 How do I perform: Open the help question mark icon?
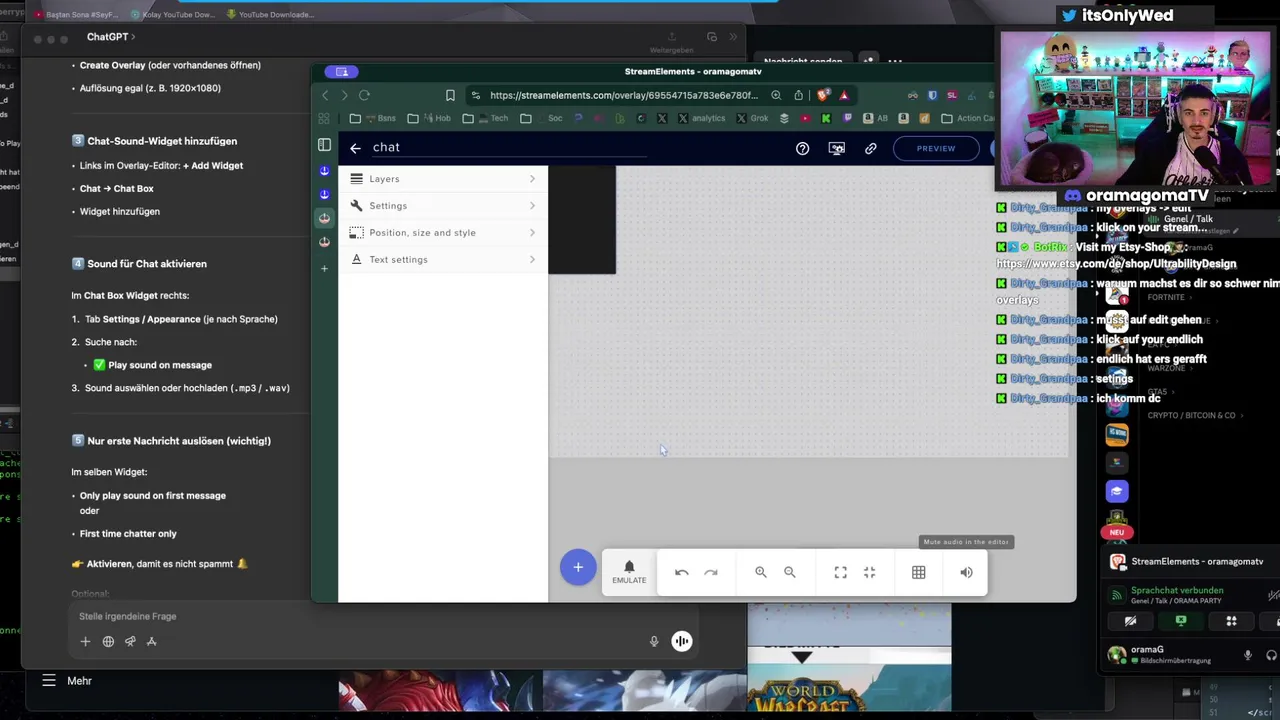click(x=802, y=148)
